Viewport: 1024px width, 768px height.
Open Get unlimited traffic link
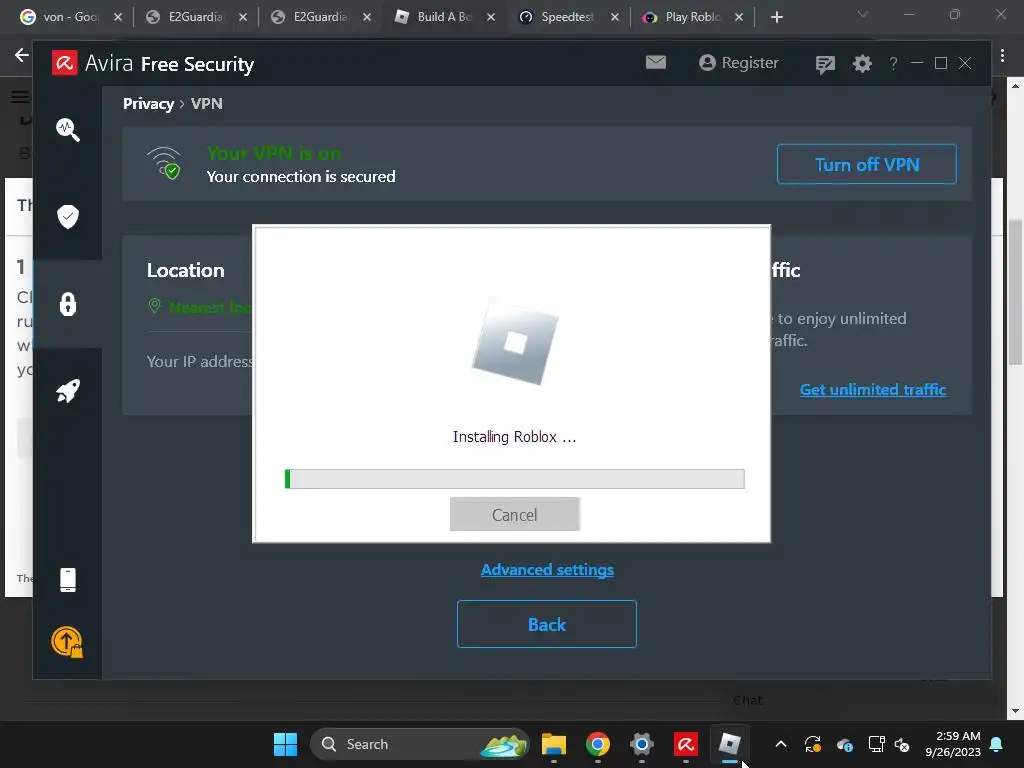873,389
